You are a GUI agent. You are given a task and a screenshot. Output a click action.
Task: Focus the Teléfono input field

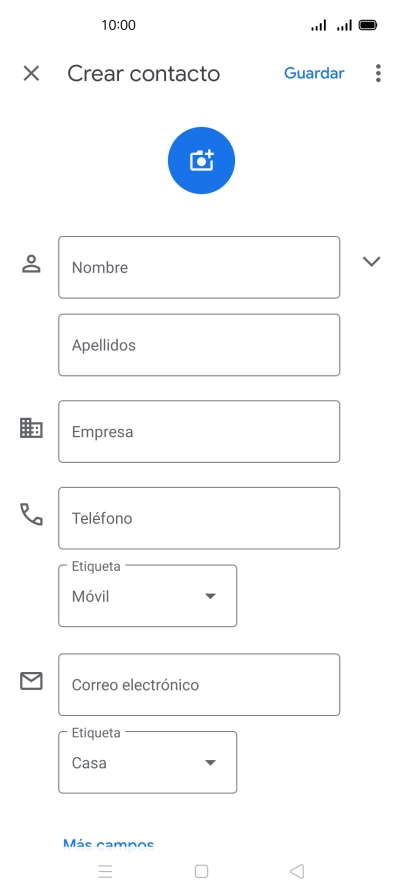point(199,518)
